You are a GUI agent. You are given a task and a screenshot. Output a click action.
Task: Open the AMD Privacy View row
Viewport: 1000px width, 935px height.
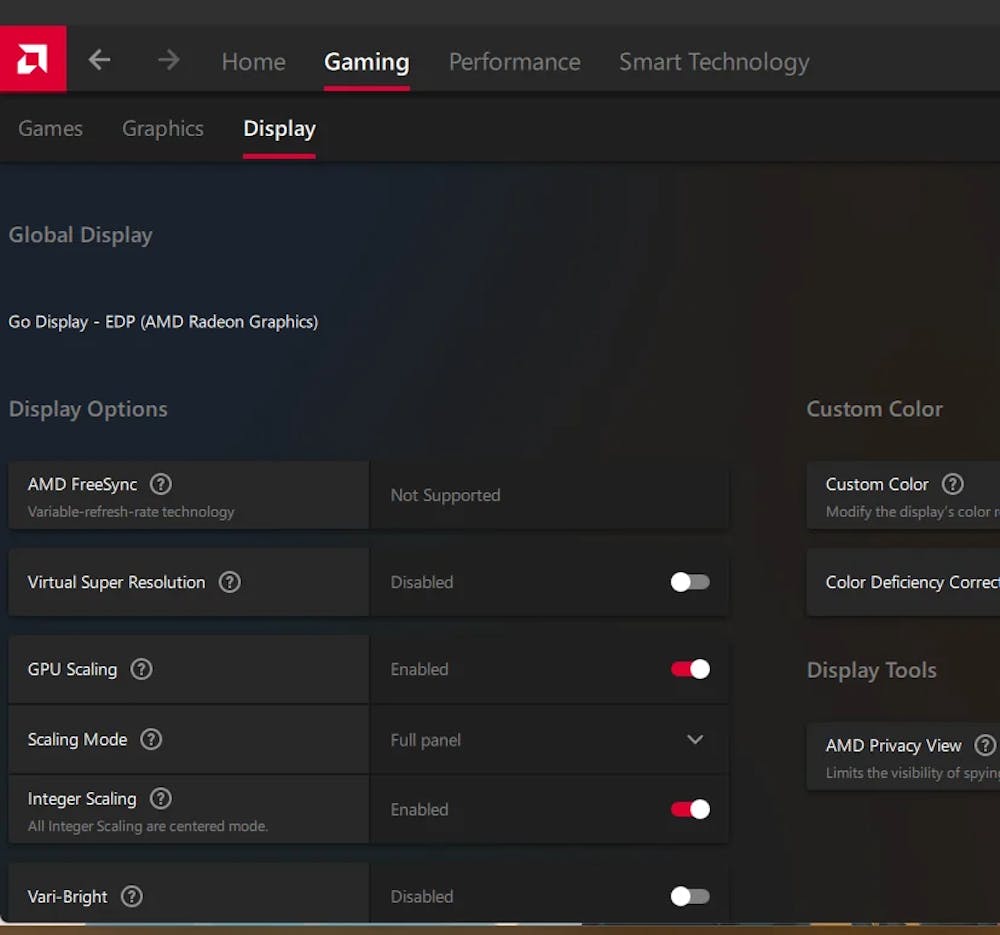click(x=903, y=756)
